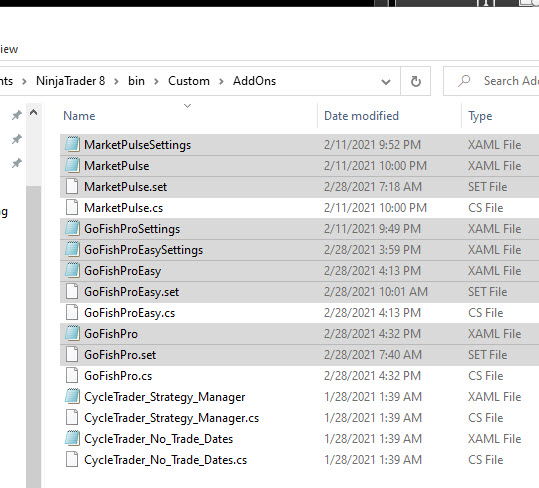The image size is (539, 488).
Task: Select the GoFishProEasySettings file name
Action: click(x=144, y=250)
